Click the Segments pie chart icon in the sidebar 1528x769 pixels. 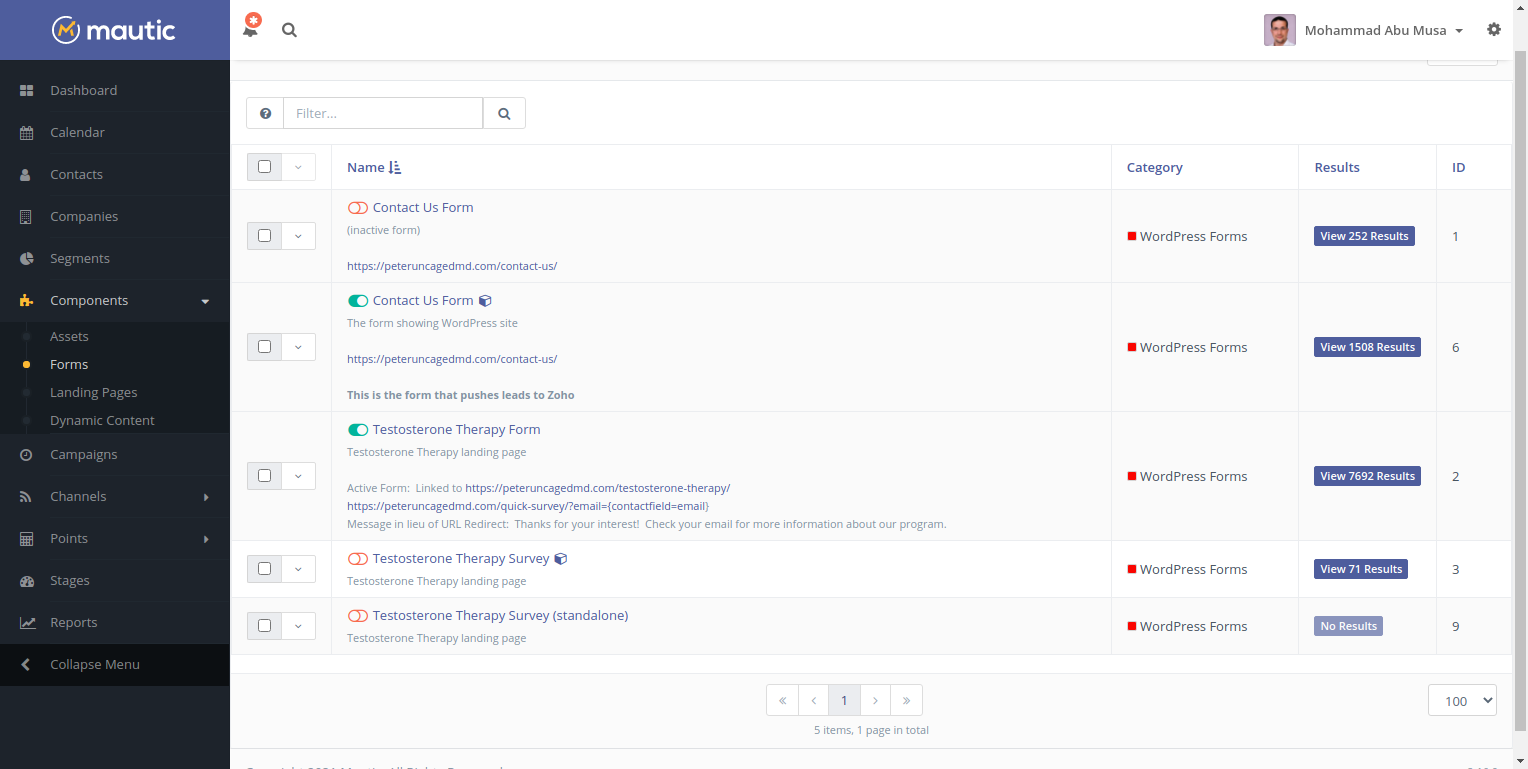point(27,258)
